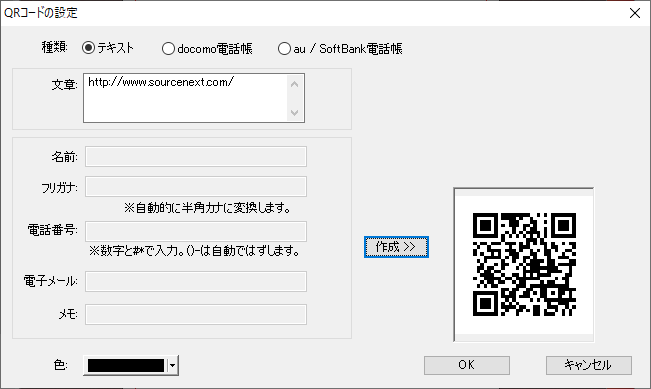Click the 種類 label text
Image resolution: width=651 pixels, height=389 pixels.
(54, 47)
